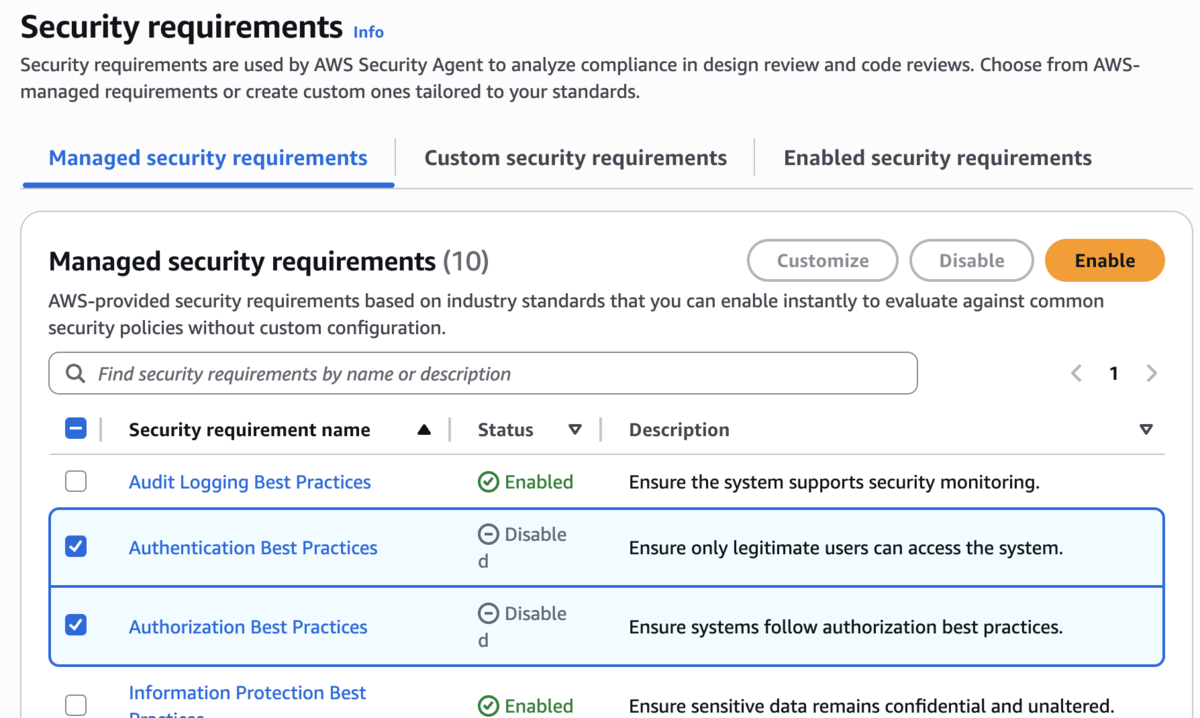Viewport: 1200px width, 718px height.
Task: Click 'Ensure sensitive data remains confidential and unaltered.'
Action: coord(871,706)
